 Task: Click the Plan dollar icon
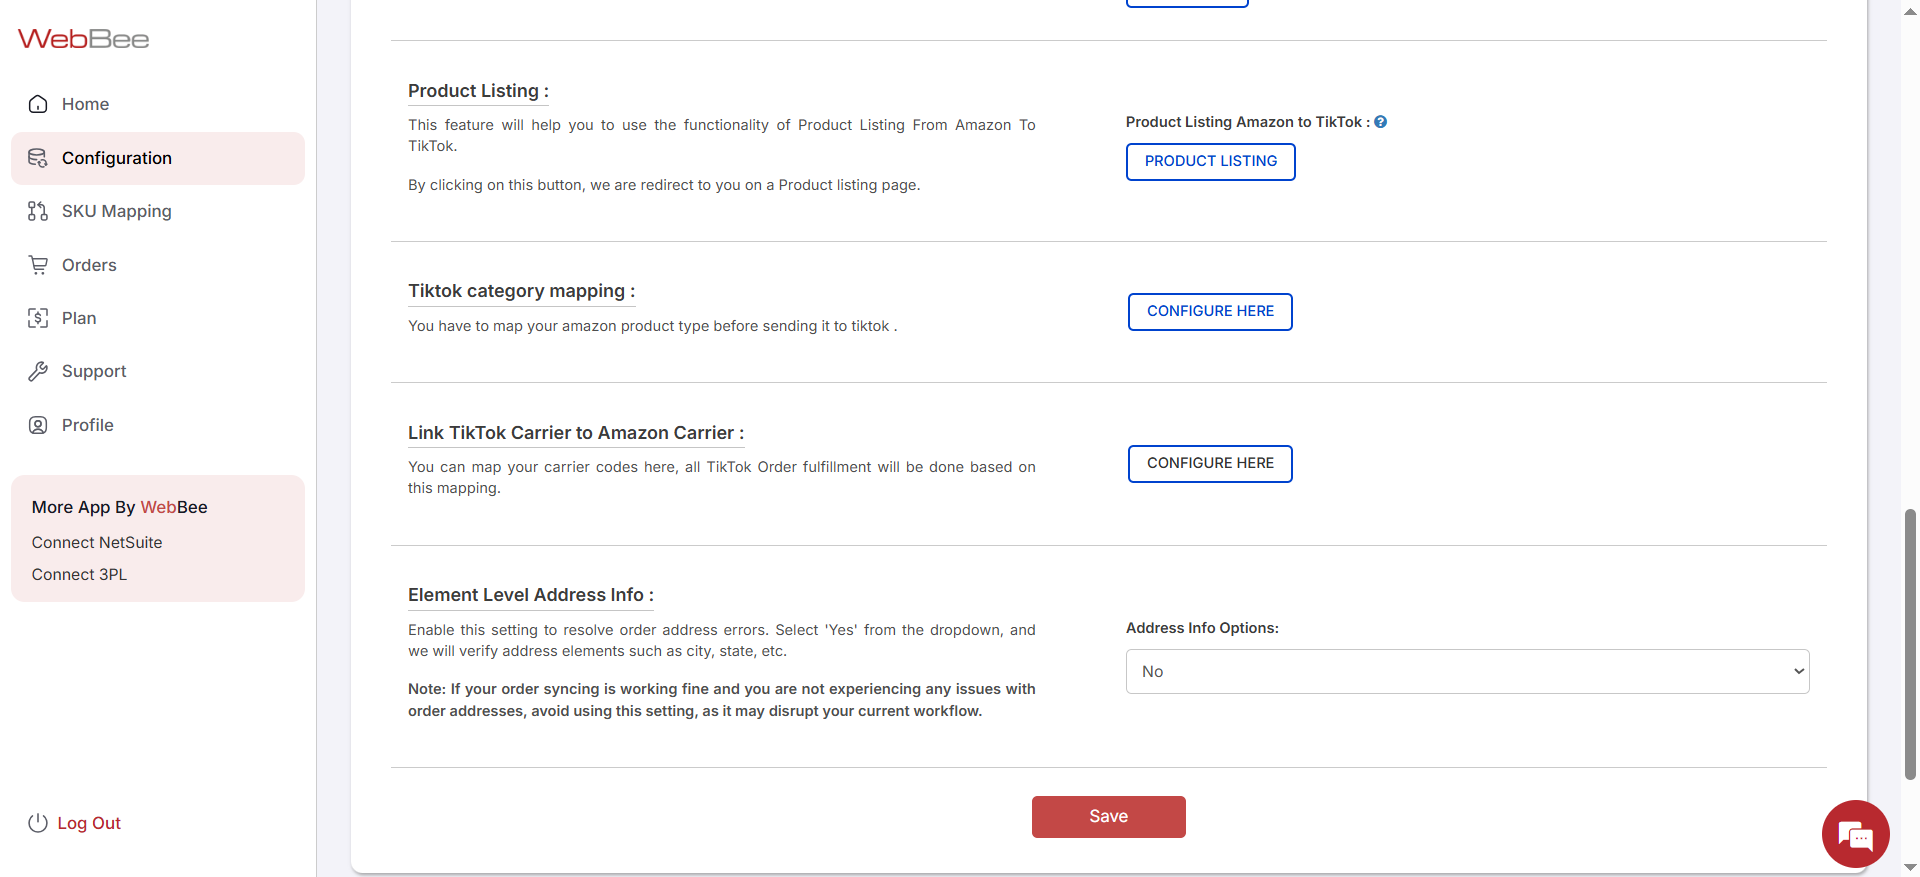click(x=38, y=318)
